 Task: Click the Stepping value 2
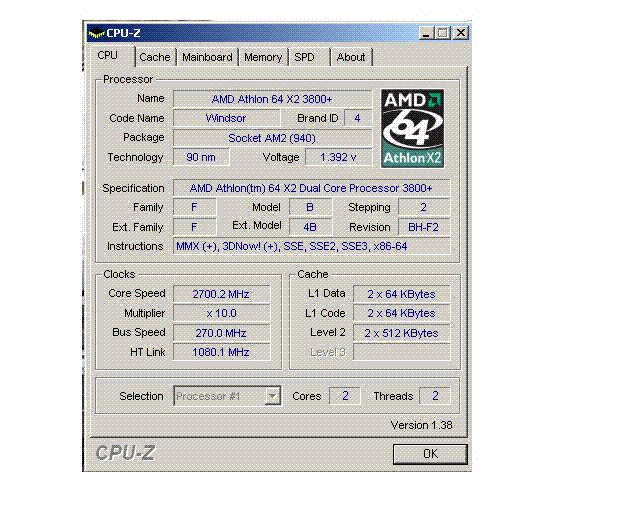coord(424,207)
